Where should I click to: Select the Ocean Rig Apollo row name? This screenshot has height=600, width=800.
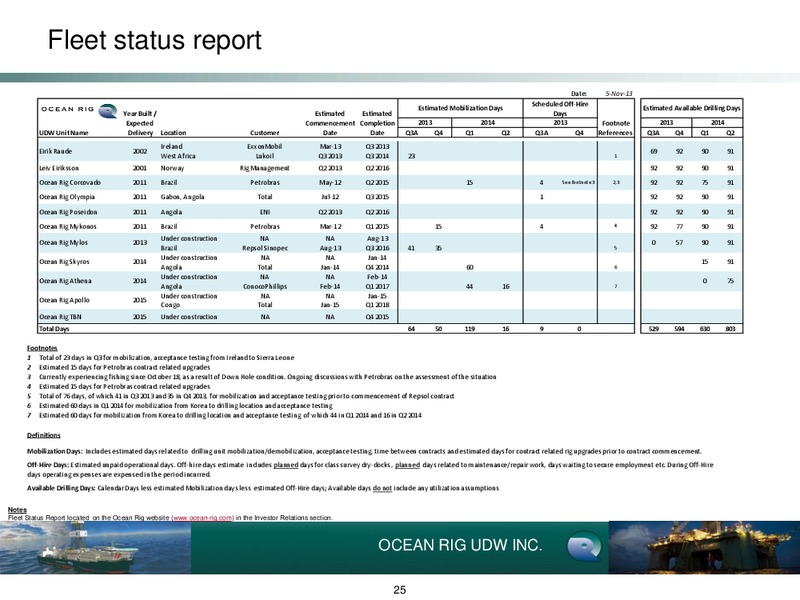point(64,300)
